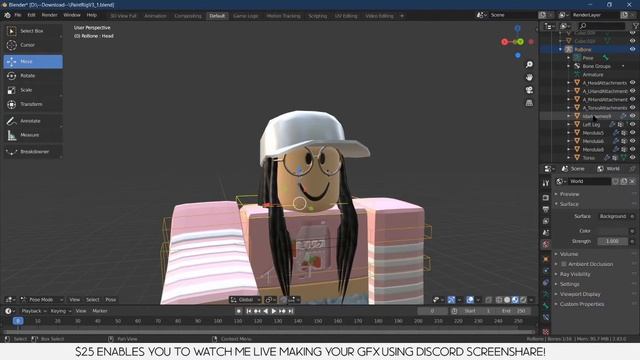Open the Marker menu in timeline
Viewport: 640px width, 360px height.
click(100, 311)
